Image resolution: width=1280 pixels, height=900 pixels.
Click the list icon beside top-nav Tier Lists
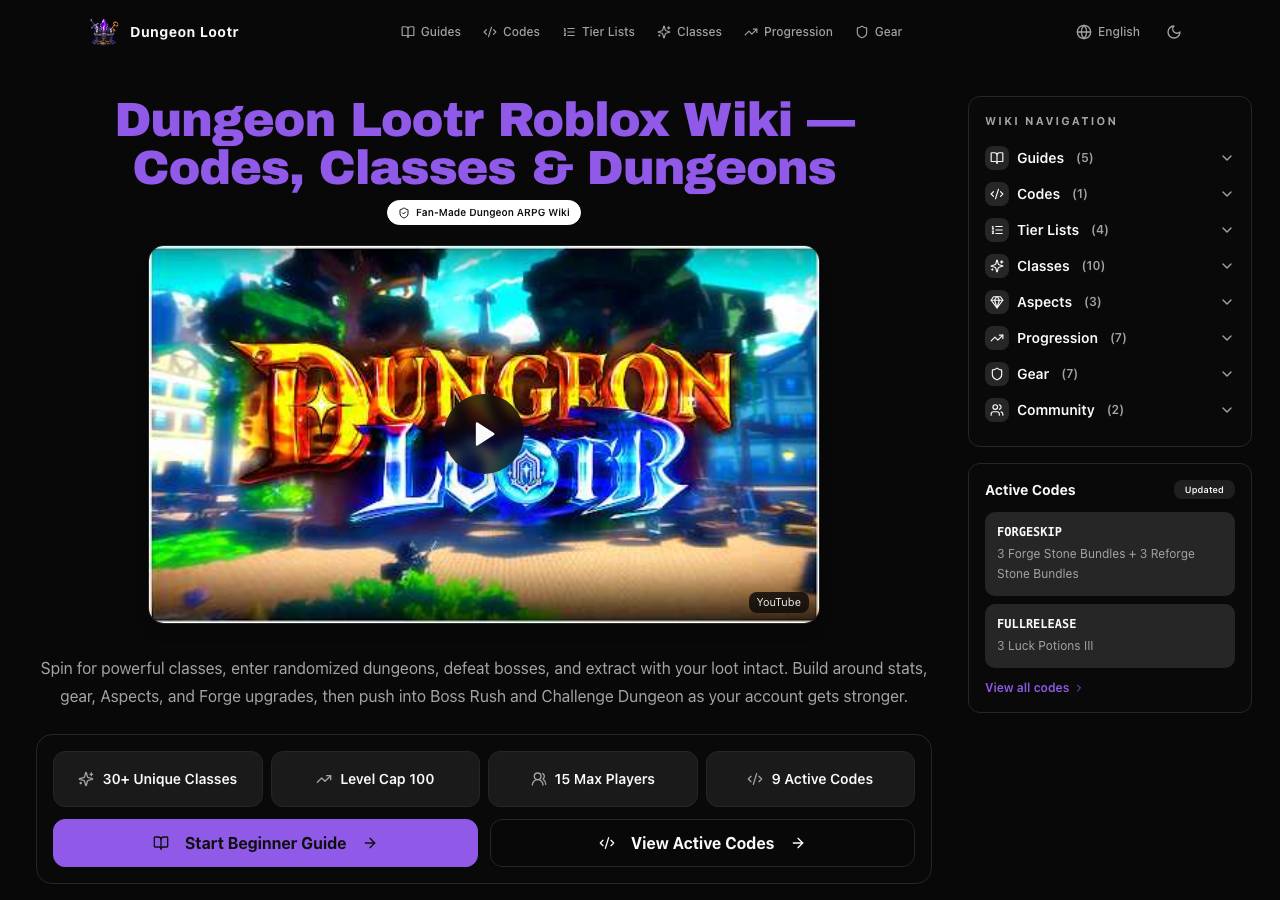(x=569, y=32)
